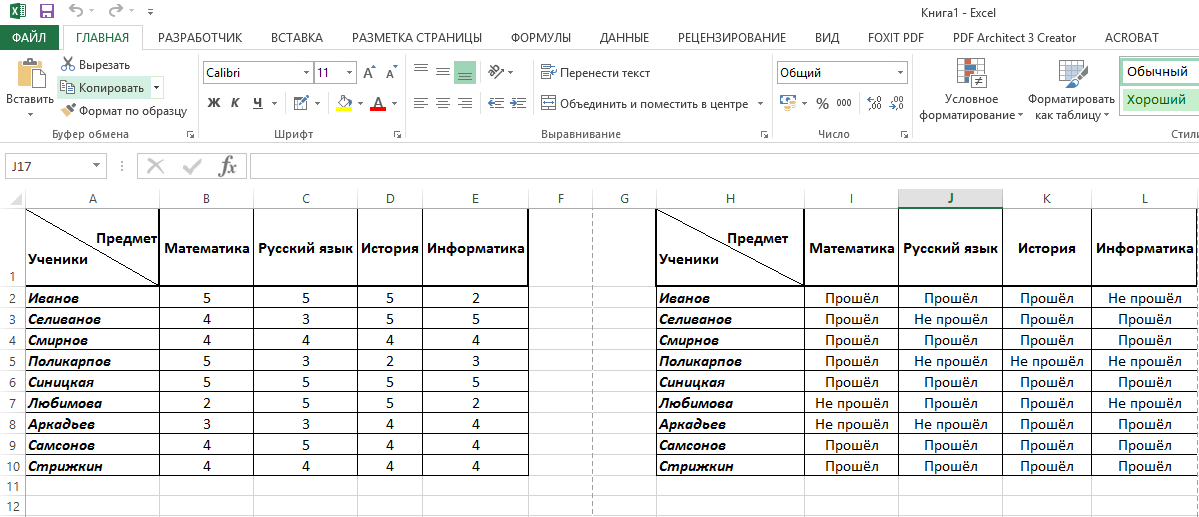Click the accounting currency format icon
Viewport: 1199px width, 517px height.
[788, 103]
